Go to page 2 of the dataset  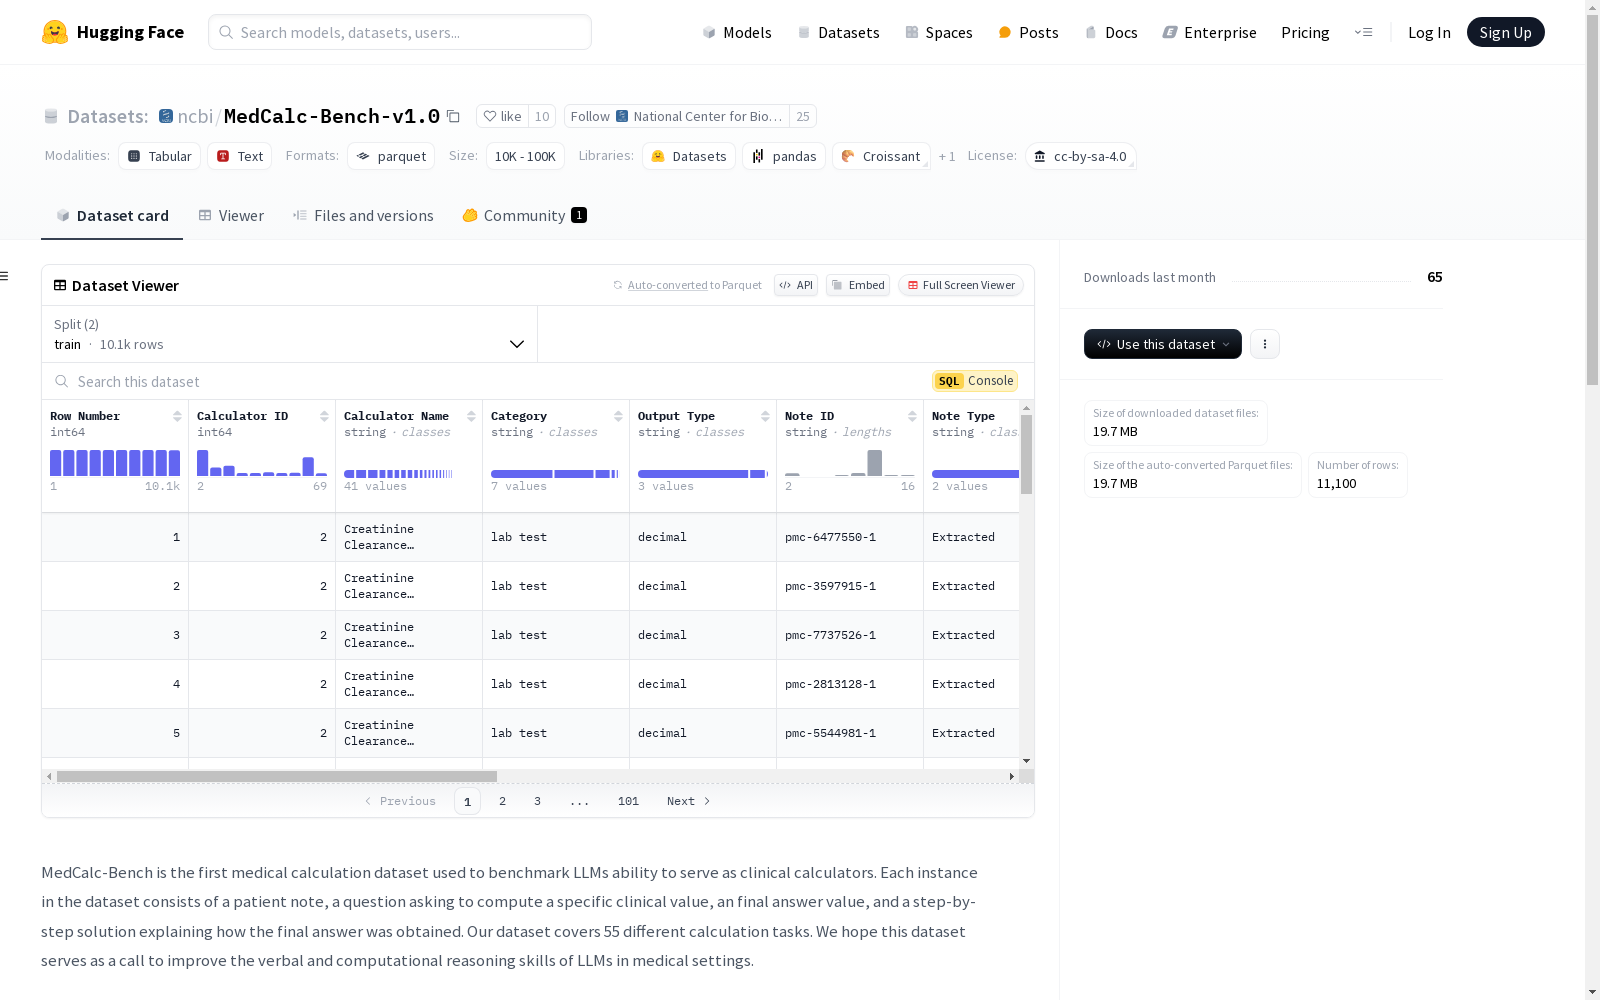point(502,801)
